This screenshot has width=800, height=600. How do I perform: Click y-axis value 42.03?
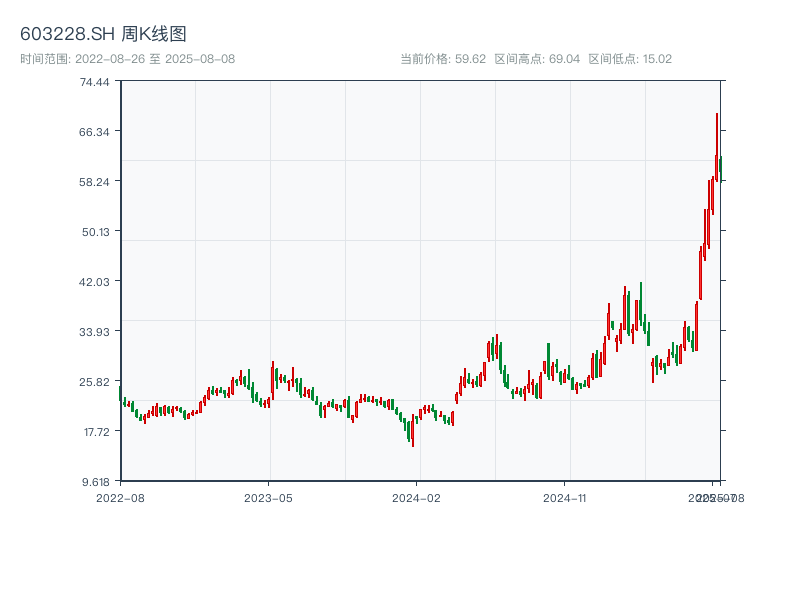pyautogui.click(x=94, y=282)
